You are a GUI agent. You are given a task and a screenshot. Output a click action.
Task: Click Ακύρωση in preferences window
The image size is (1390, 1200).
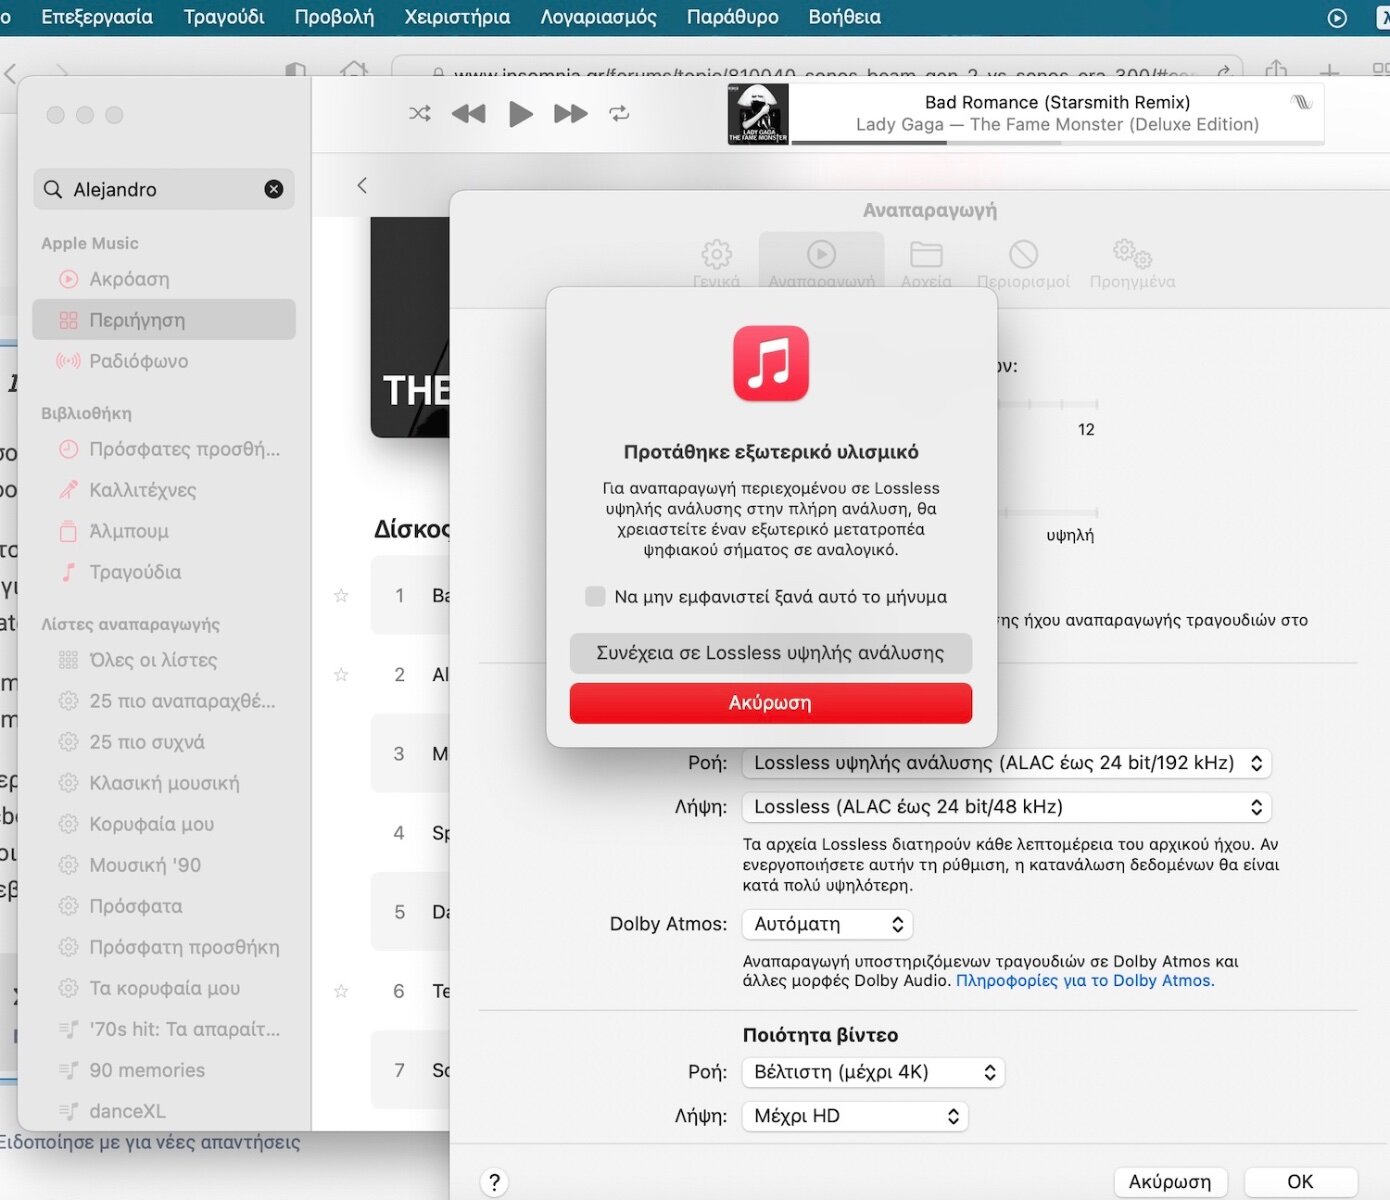point(1170,1182)
